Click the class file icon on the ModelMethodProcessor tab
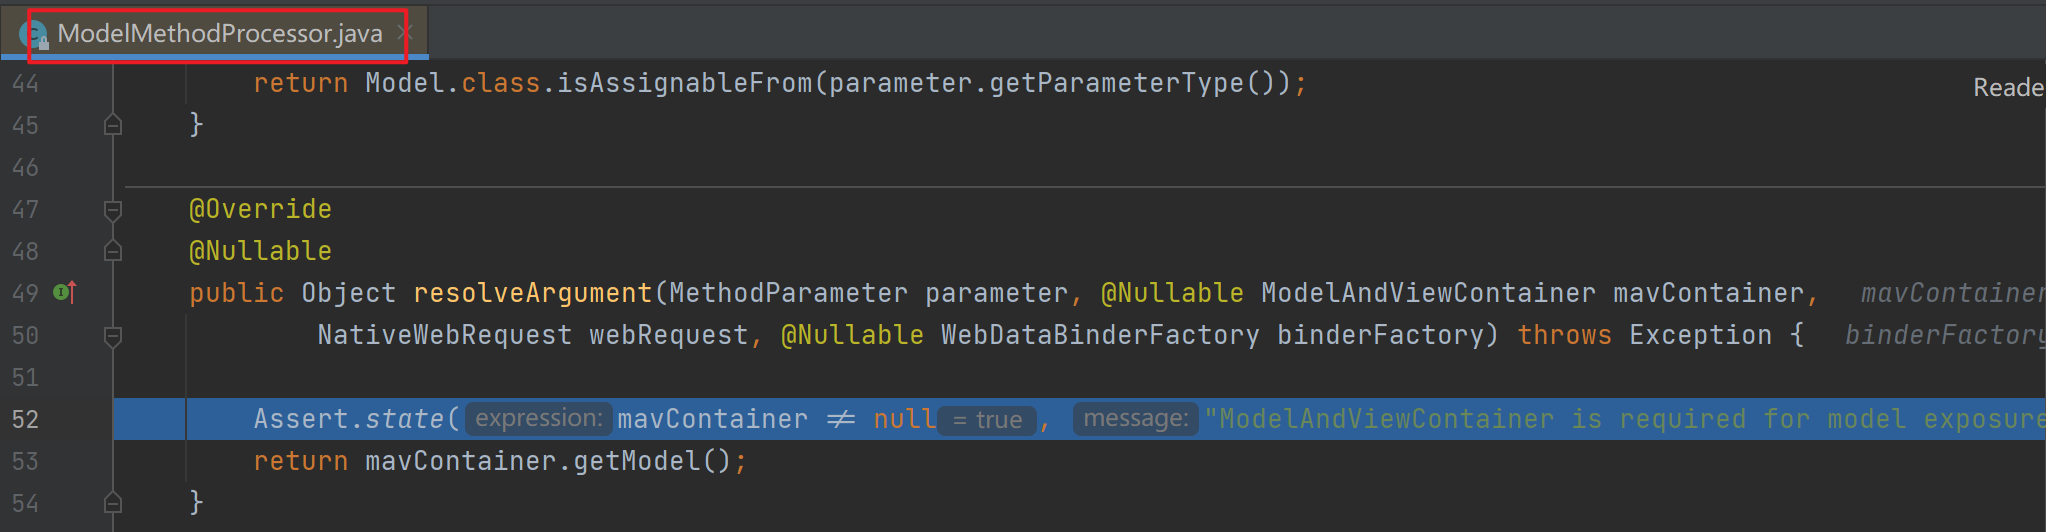Image resolution: width=2046 pixels, height=532 pixels. (x=34, y=34)
